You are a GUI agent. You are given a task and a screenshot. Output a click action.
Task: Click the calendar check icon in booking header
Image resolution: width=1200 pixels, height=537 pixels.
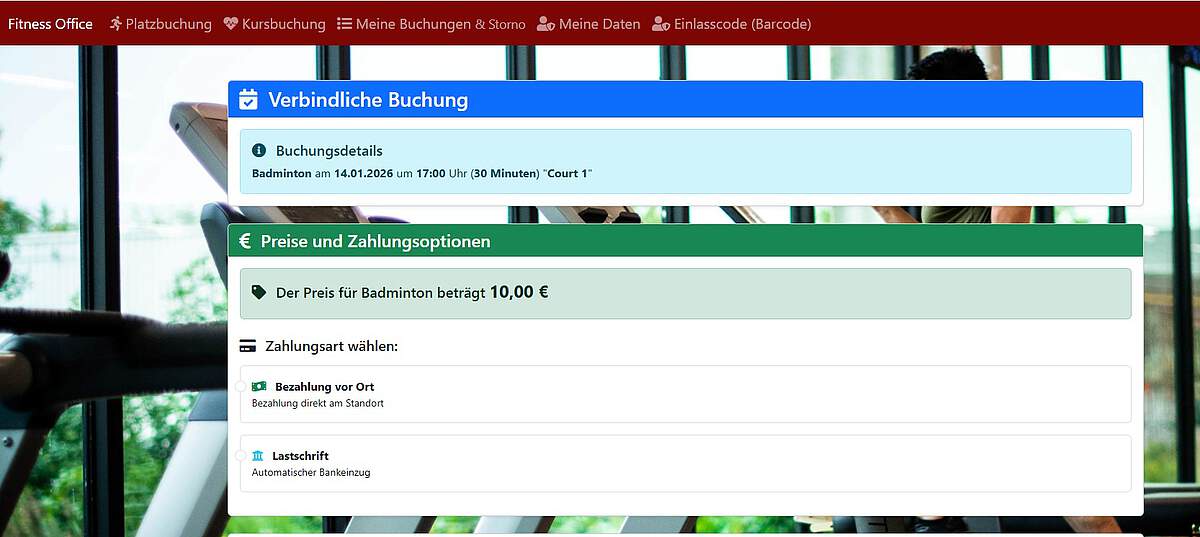(x=249, y=99)
